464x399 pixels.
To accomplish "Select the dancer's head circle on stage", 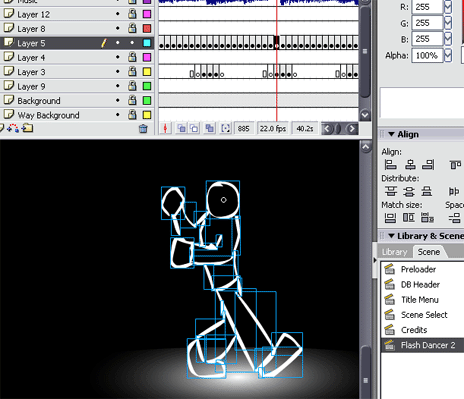I will point(223,199).
